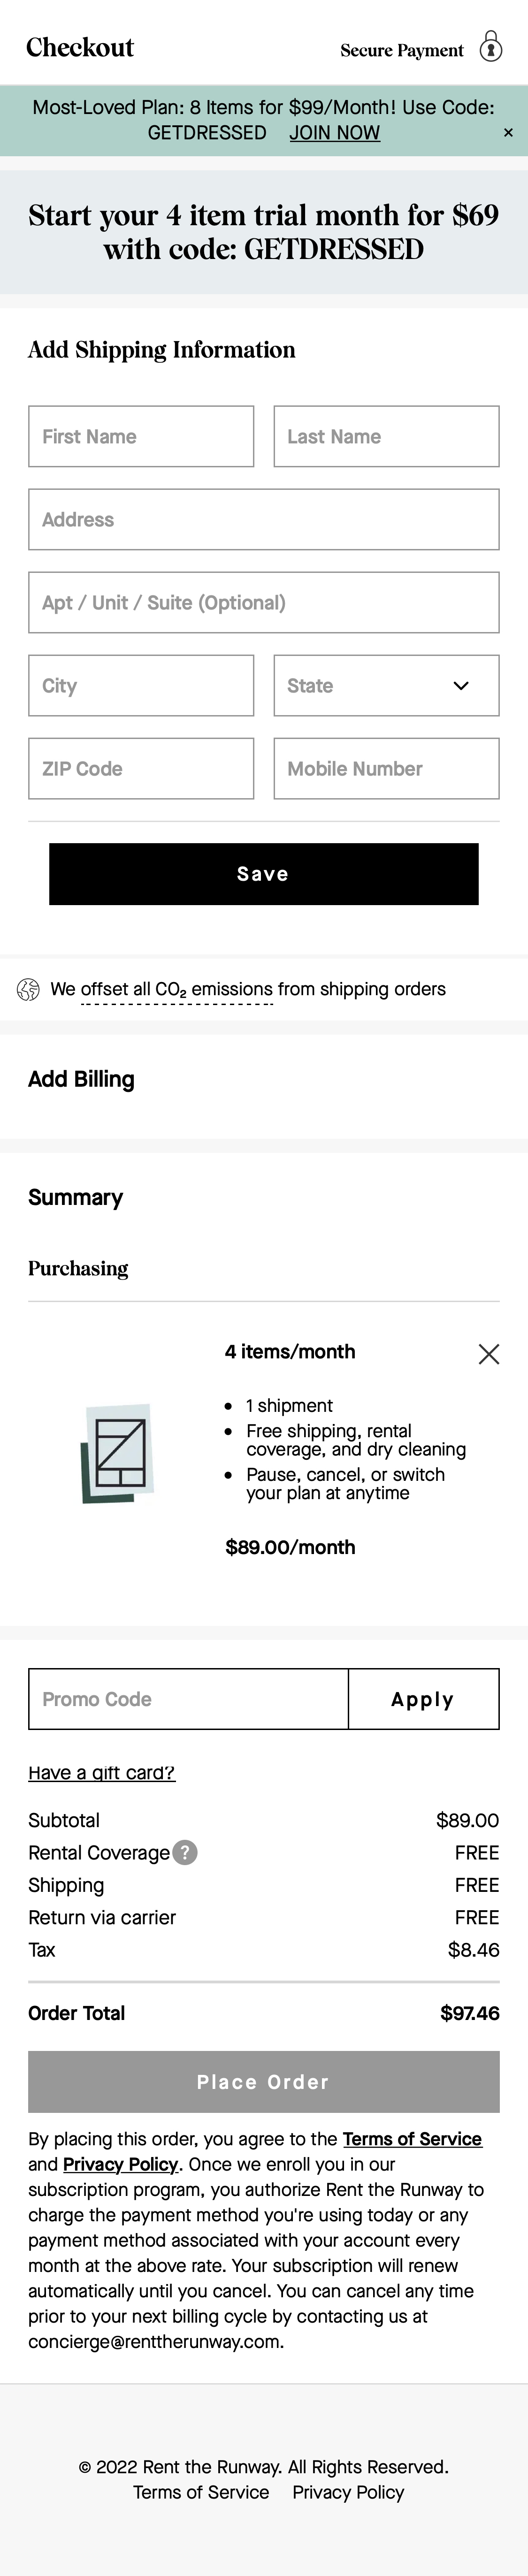
Task: Remove the 4 items/month plan from summary
Action: click(489, 1353)
